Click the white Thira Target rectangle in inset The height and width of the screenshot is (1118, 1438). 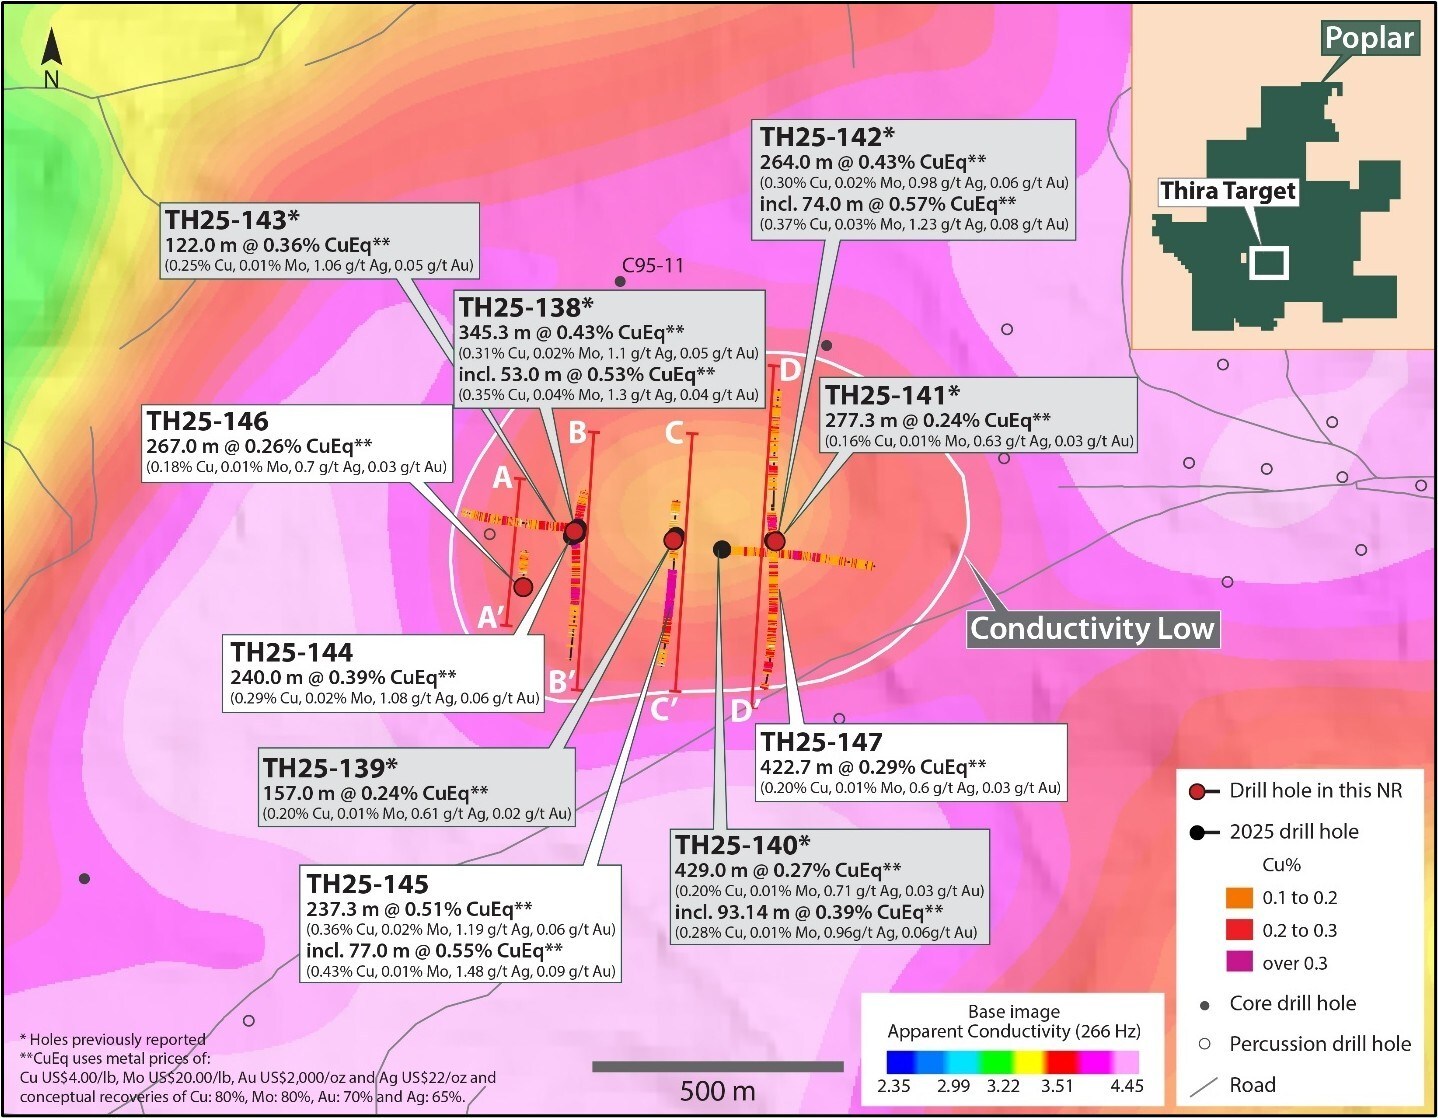click(x=1269, y=263)
